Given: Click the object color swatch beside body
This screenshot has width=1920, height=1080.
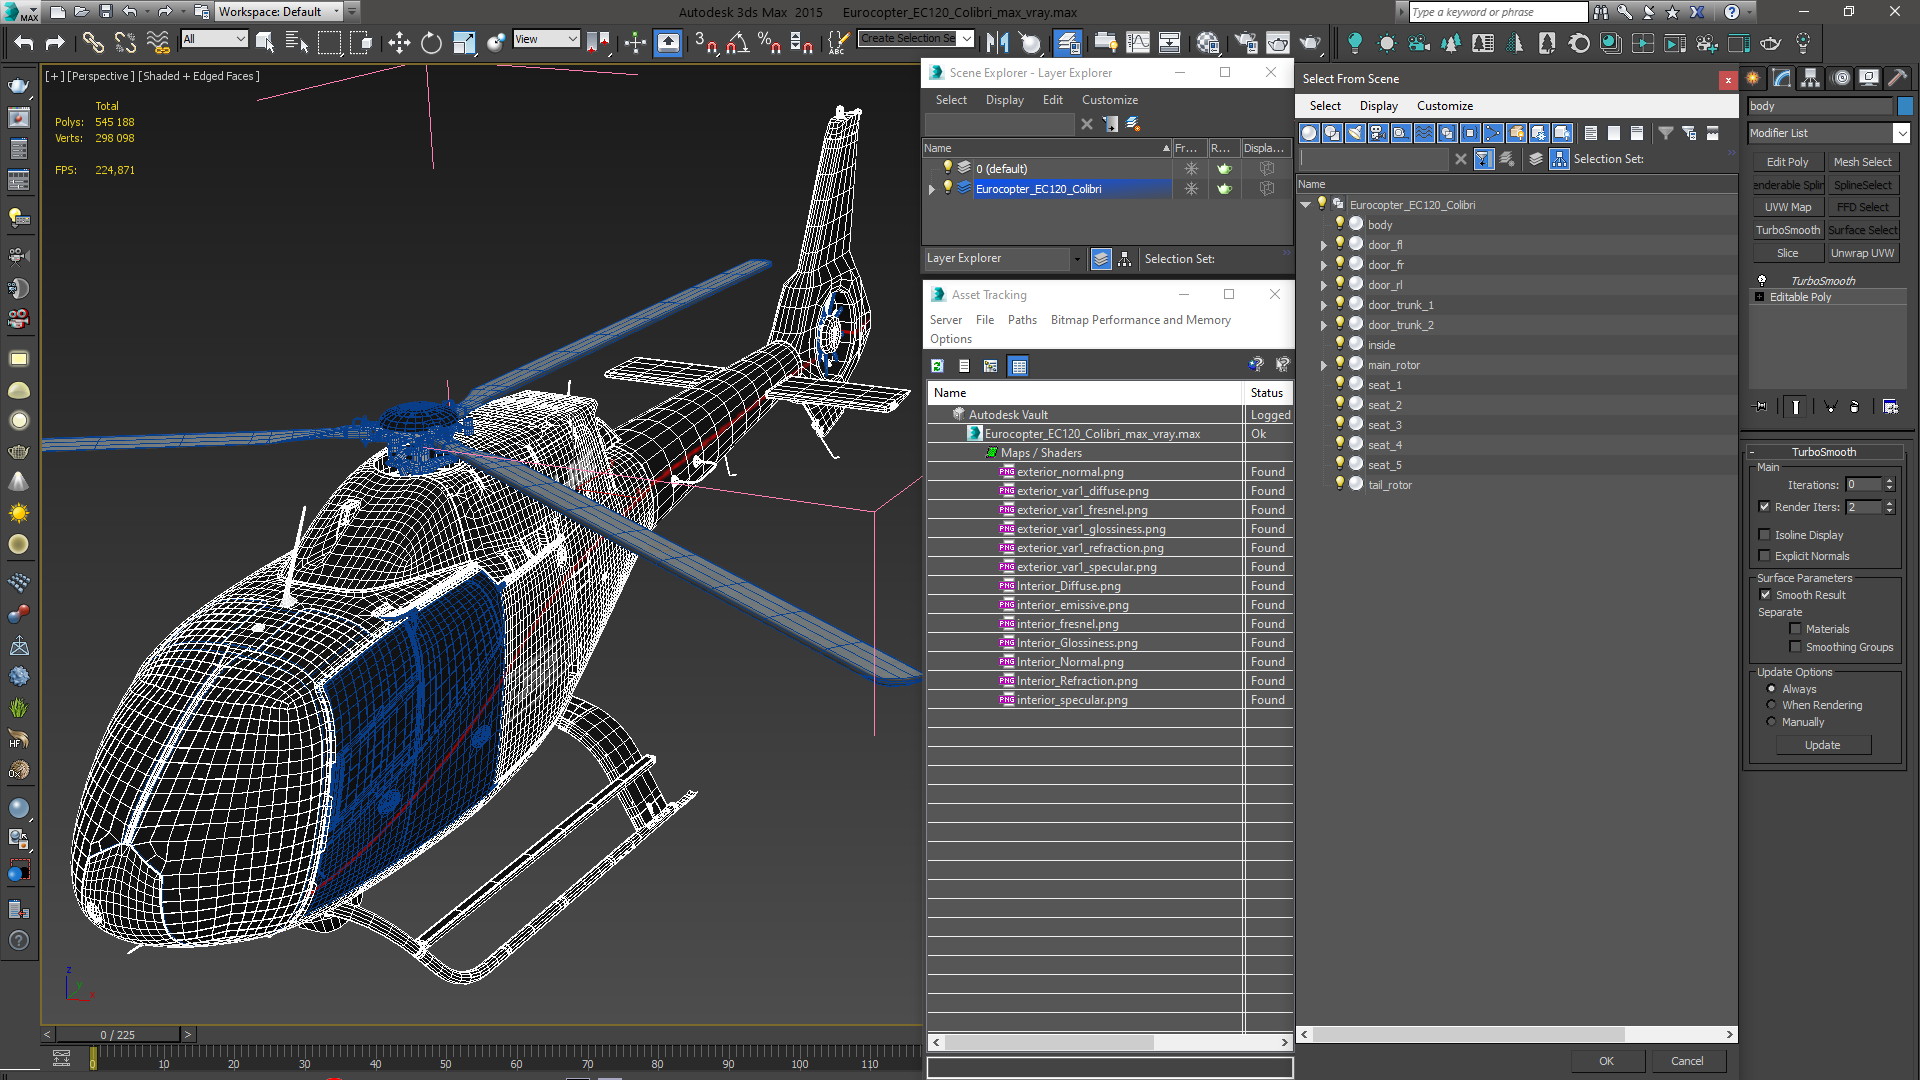Looking at the screenshot, I should click(x=1905, y=106).
